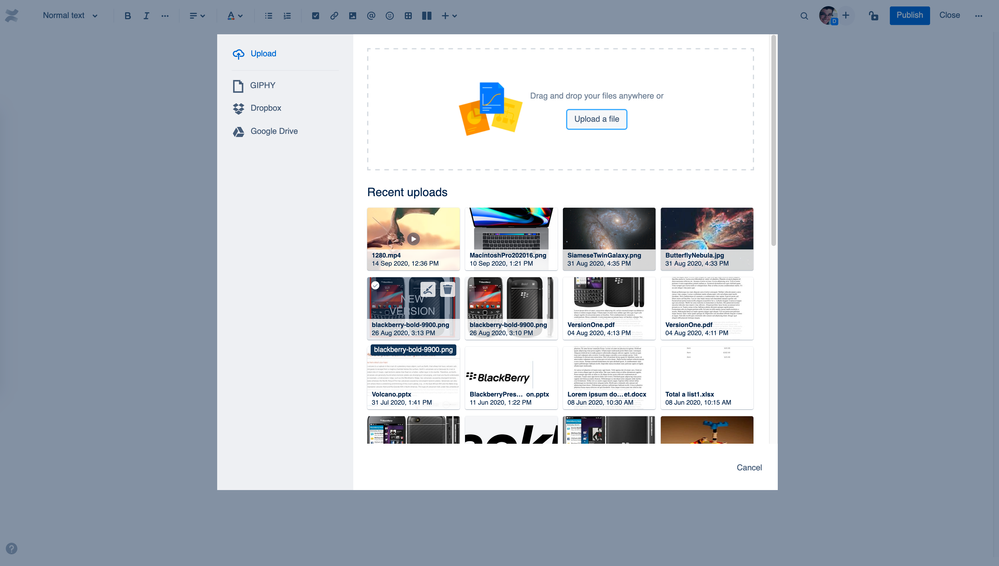Click the Recent uploads heading

click(407, 192)
